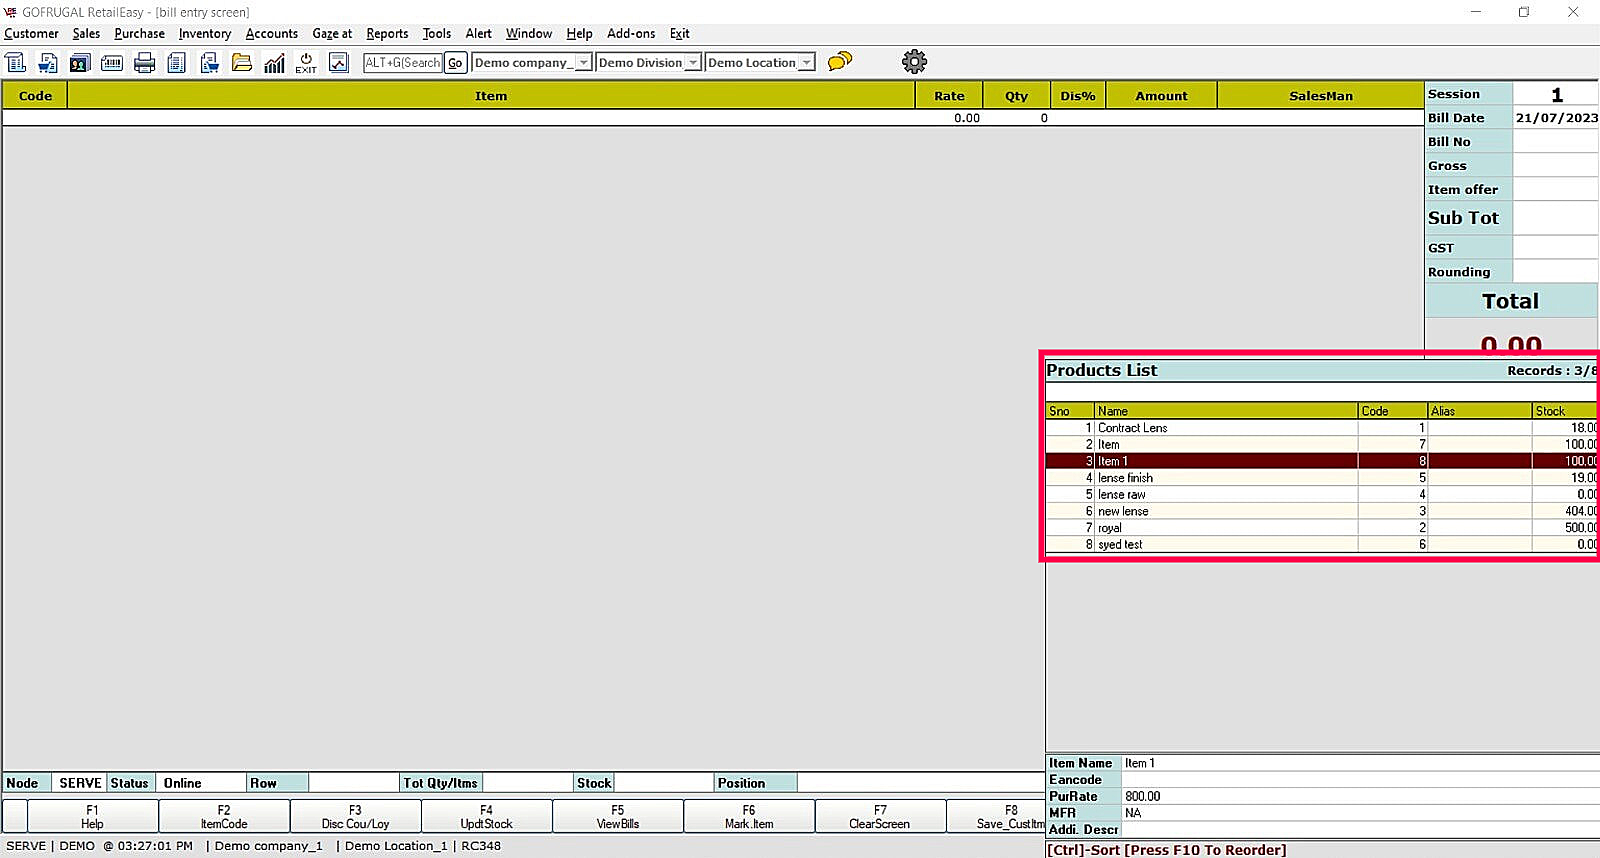This screenshot has height=858, width=1600.
Task: Open the bar chart toolbar icon
Action: pyautogui.click(x=274, y=63)
